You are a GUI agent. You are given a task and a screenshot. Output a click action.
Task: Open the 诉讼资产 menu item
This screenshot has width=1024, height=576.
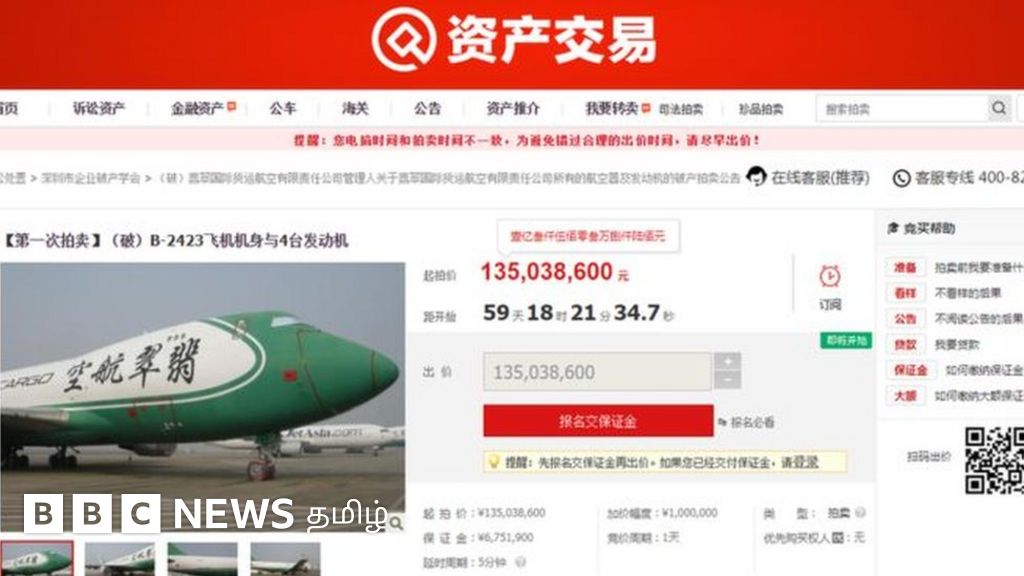[99, 108]
